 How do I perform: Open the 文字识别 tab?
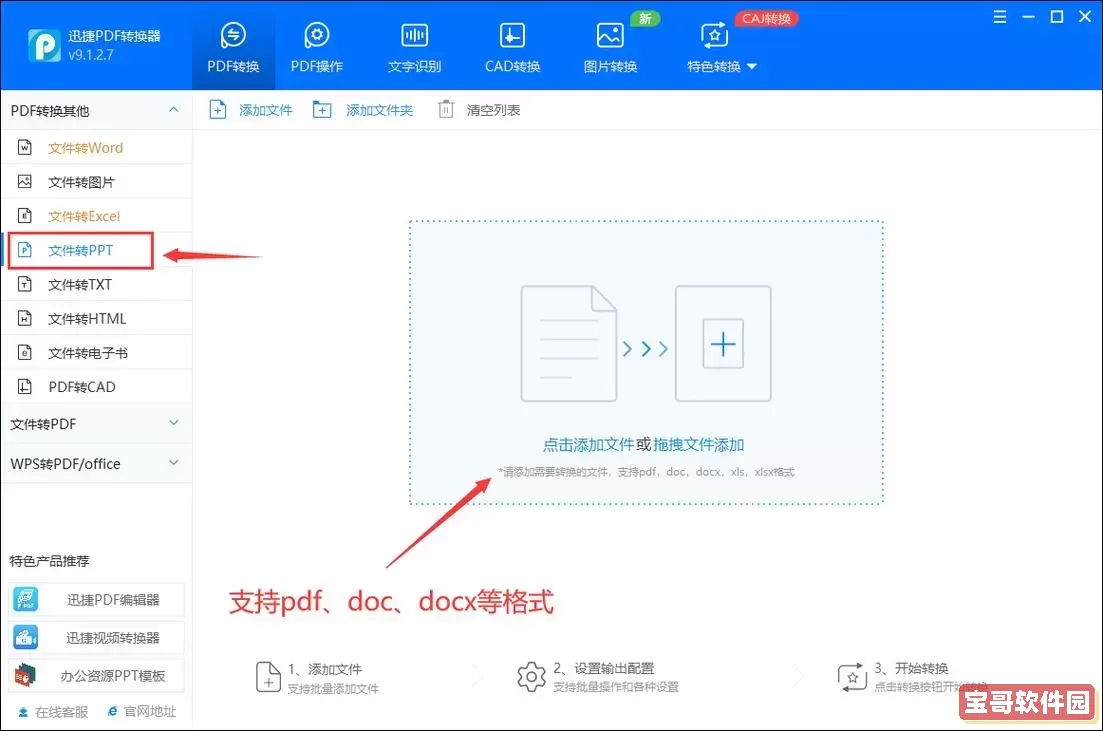coord(414,46)
